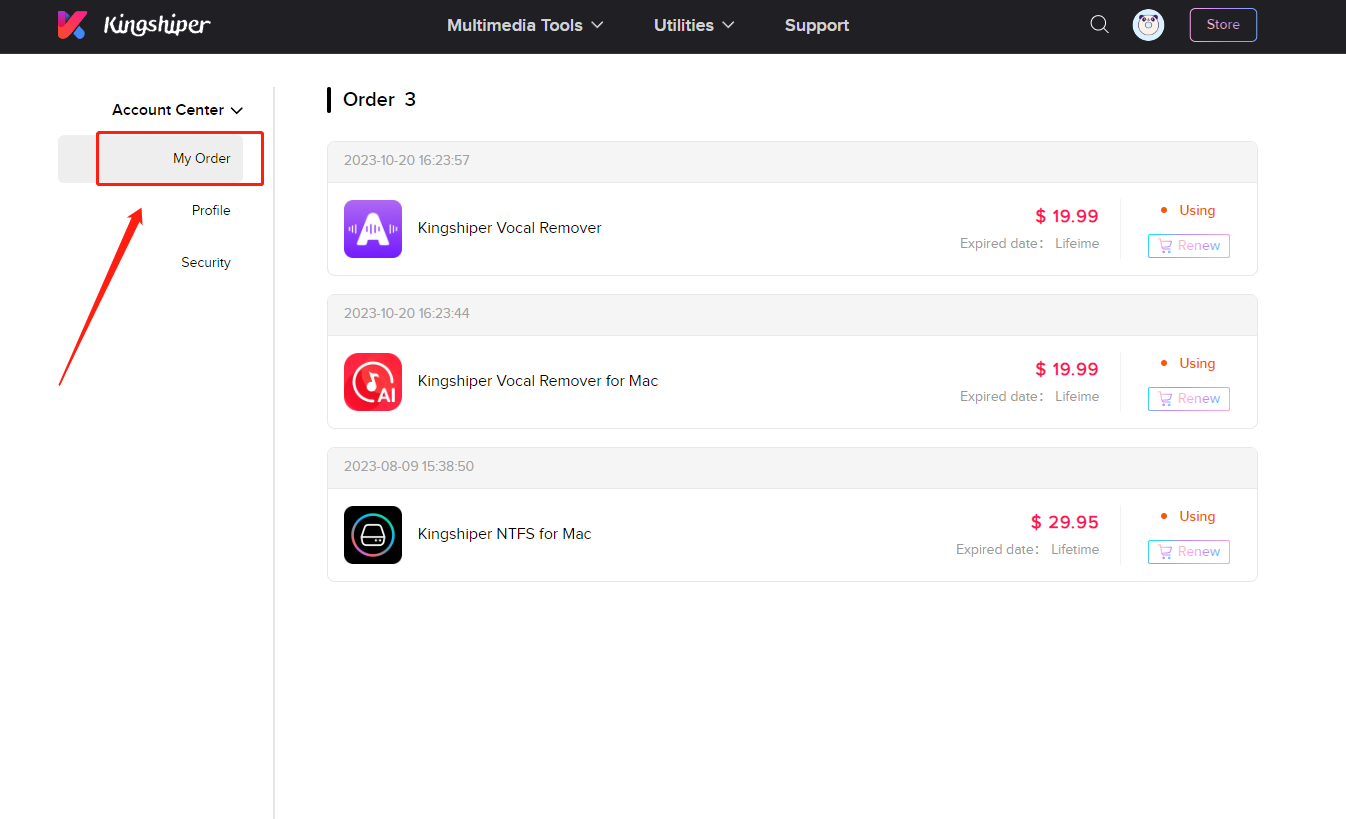Click the Vocal Remover for Mac red icon
Image resolution: width=1346 pixels, height=819 pixels.
click(x=373, y=382)
